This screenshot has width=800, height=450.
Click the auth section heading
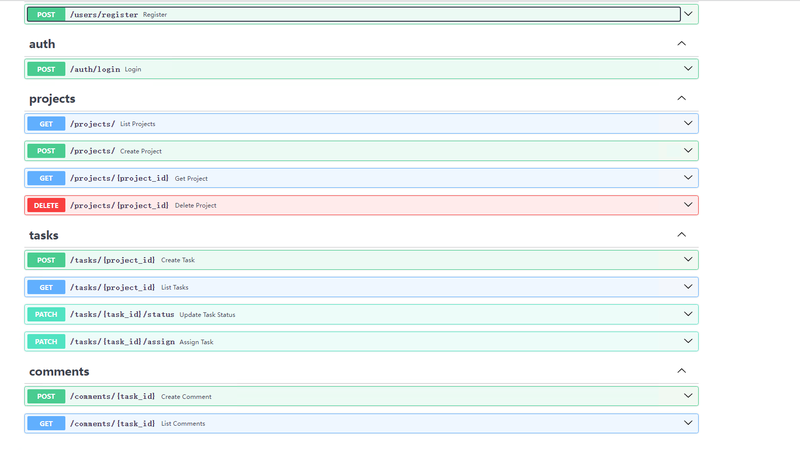[x=42, y=44]
